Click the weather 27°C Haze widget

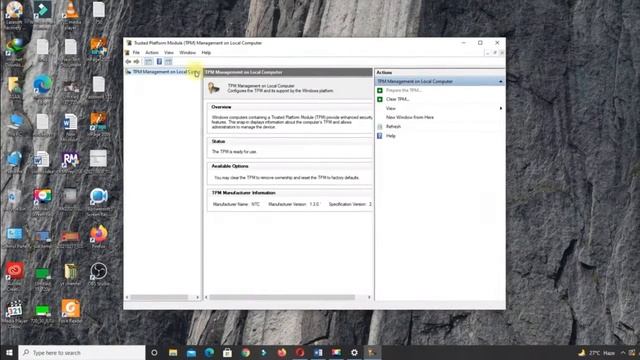597,353
